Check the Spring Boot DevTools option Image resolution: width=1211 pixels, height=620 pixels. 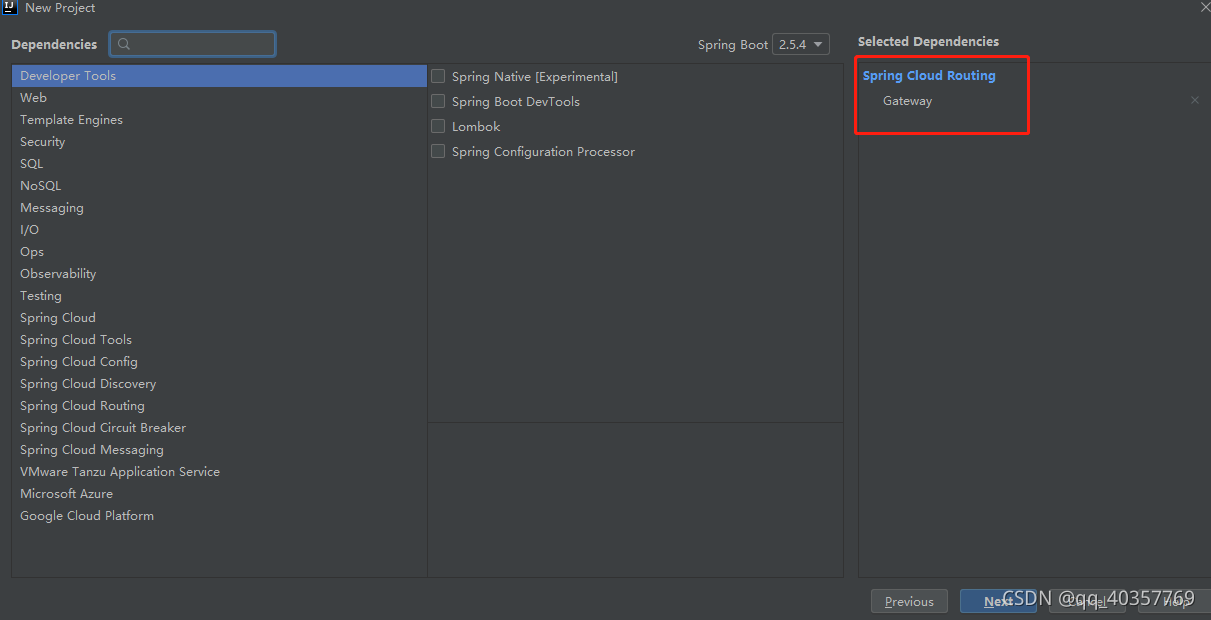[438, 101]
